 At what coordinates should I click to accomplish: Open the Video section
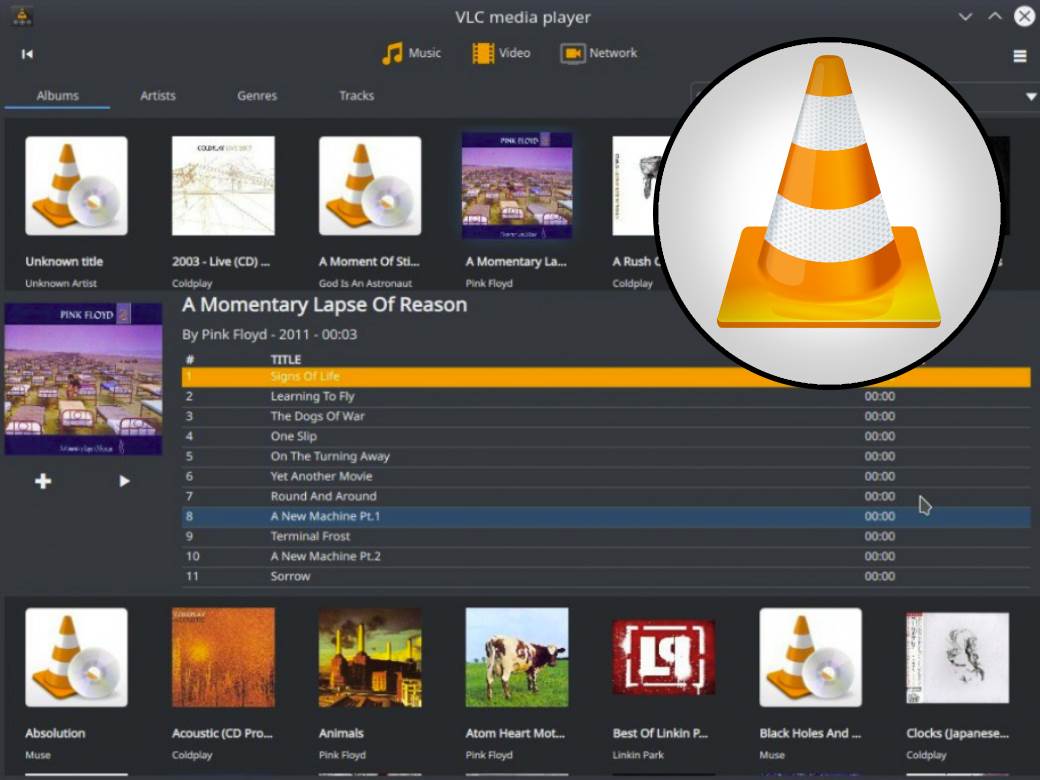tap(501, 53)
